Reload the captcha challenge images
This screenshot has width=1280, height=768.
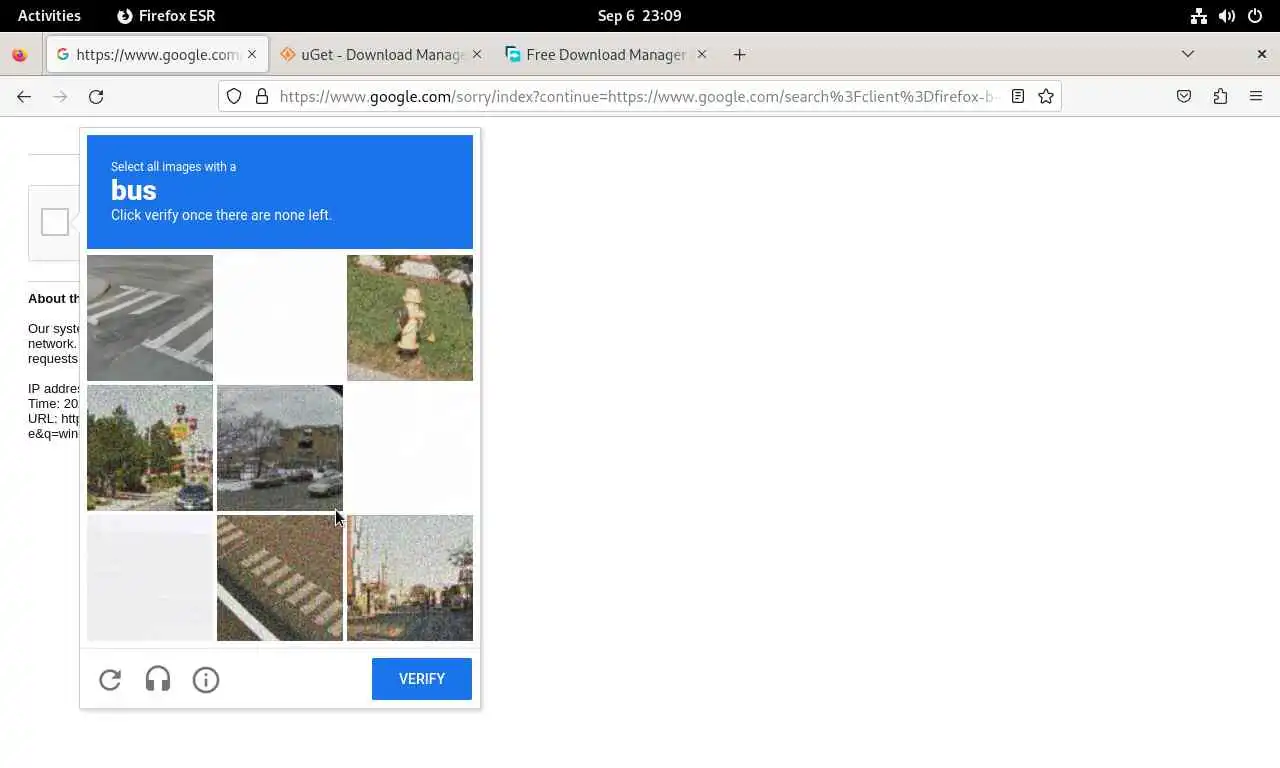tap(110, 680)
